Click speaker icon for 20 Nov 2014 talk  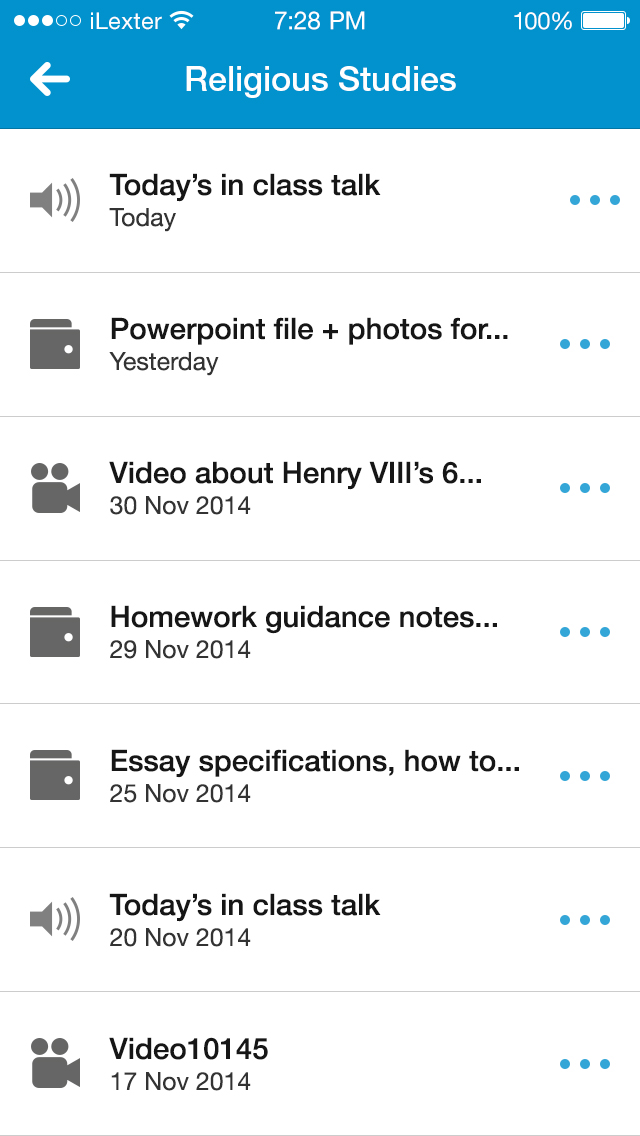coord(55,919)
